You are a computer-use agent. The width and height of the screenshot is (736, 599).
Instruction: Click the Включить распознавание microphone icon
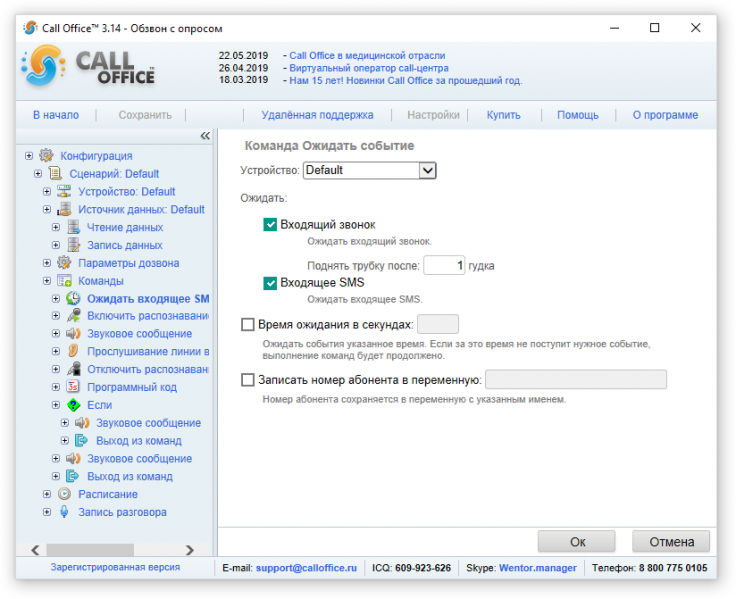(73, 315)
